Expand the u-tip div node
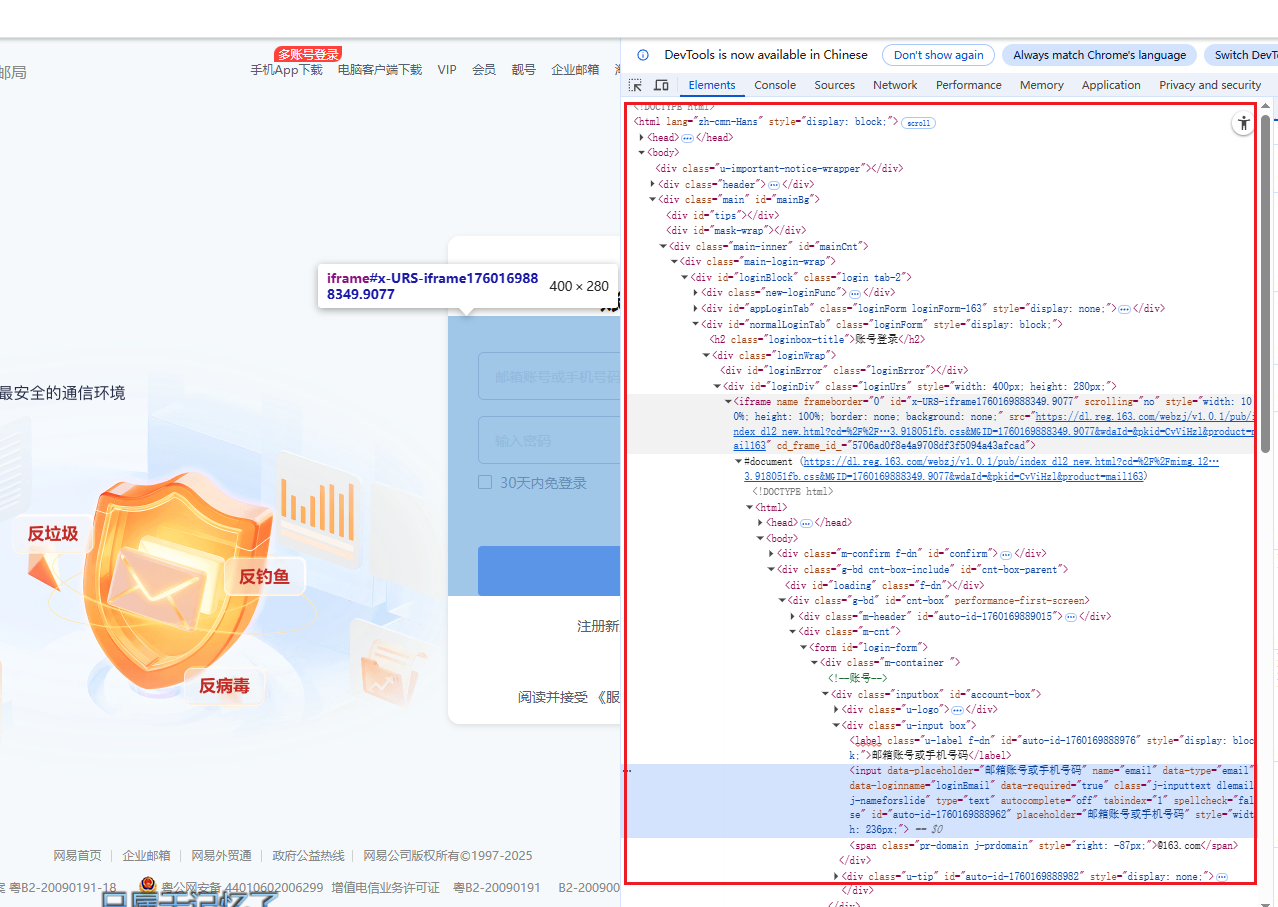 [x=836, y=877]
